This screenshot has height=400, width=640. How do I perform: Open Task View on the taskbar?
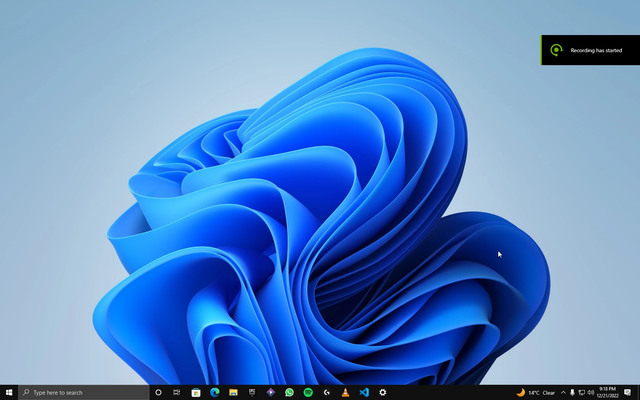(177, 392)
